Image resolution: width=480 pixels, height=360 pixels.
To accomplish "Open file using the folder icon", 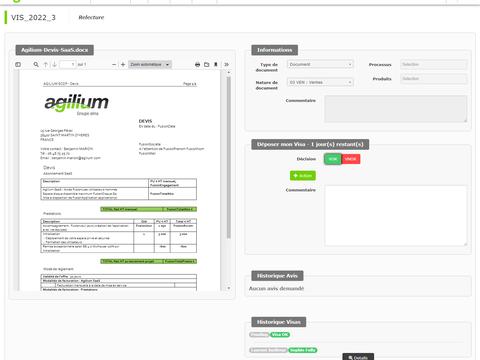I will point(207,64).
